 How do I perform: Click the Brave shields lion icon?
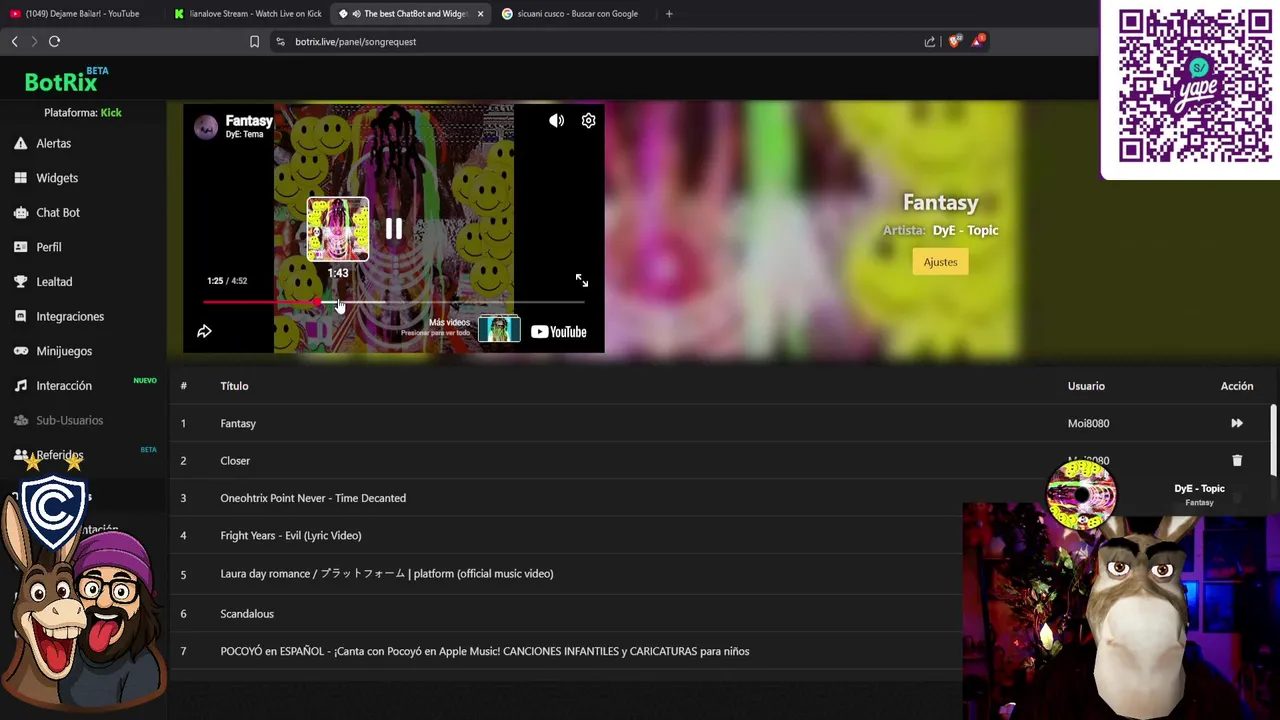tap(954, 41)
